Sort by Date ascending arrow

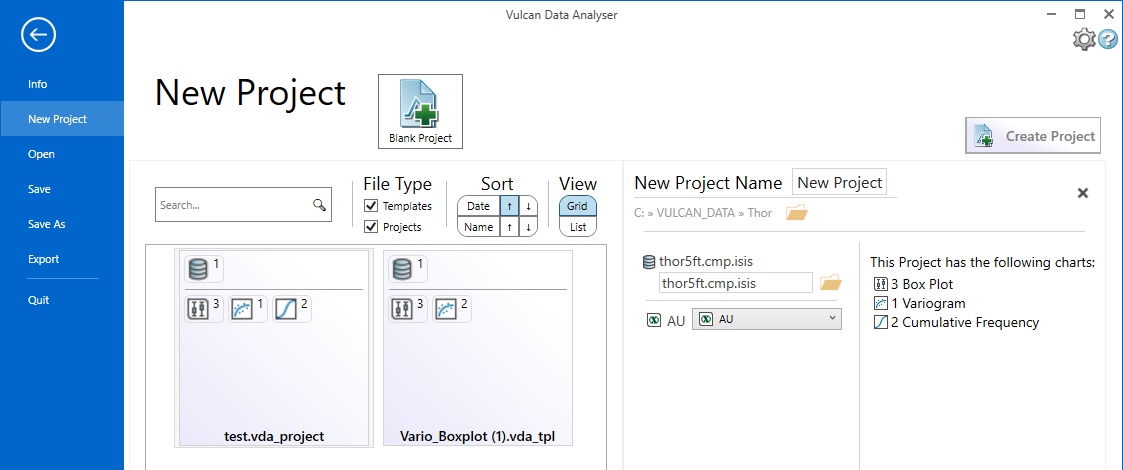[509, 206]
